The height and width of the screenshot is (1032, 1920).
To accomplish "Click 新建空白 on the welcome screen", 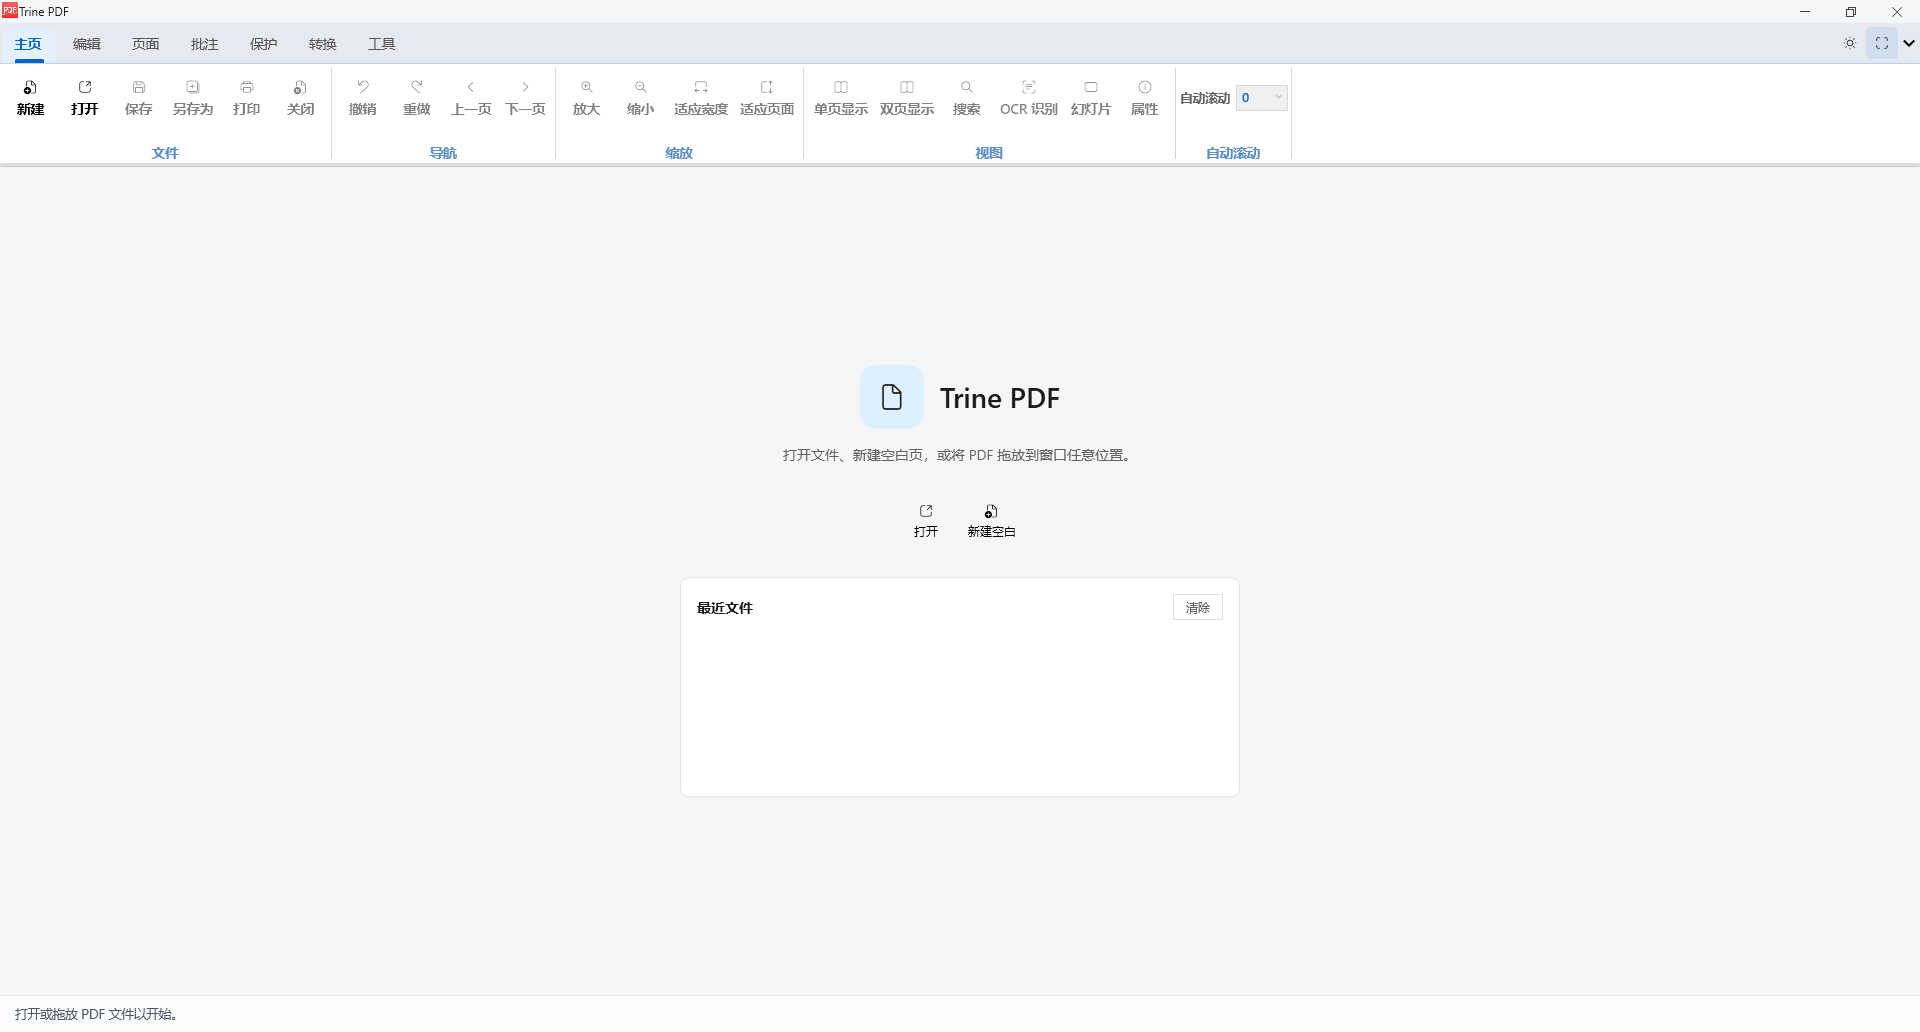I will 991,521.
